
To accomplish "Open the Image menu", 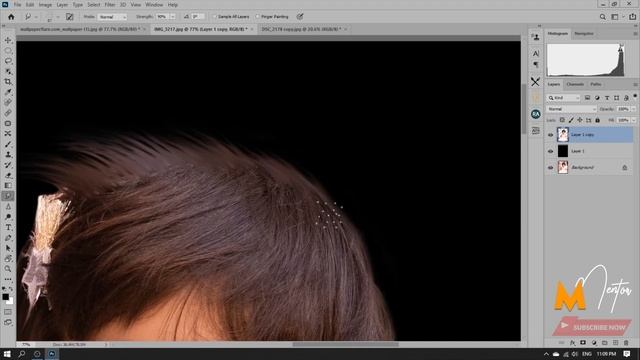I will (45, 4).
